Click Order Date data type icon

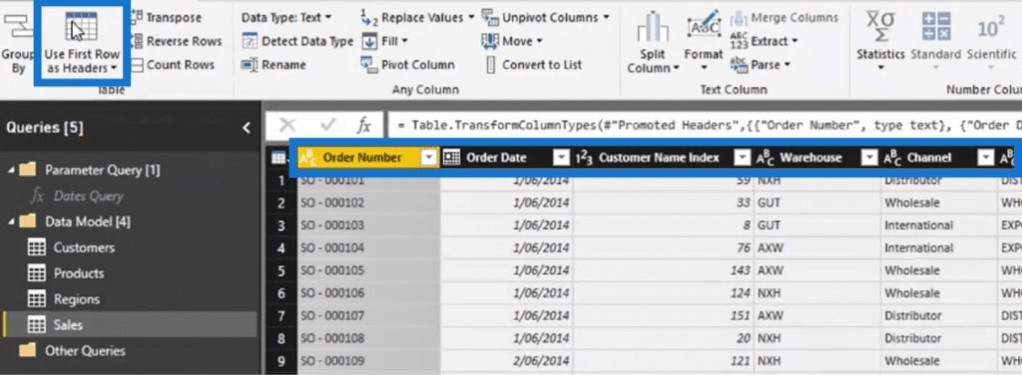(x=452, y=157)
